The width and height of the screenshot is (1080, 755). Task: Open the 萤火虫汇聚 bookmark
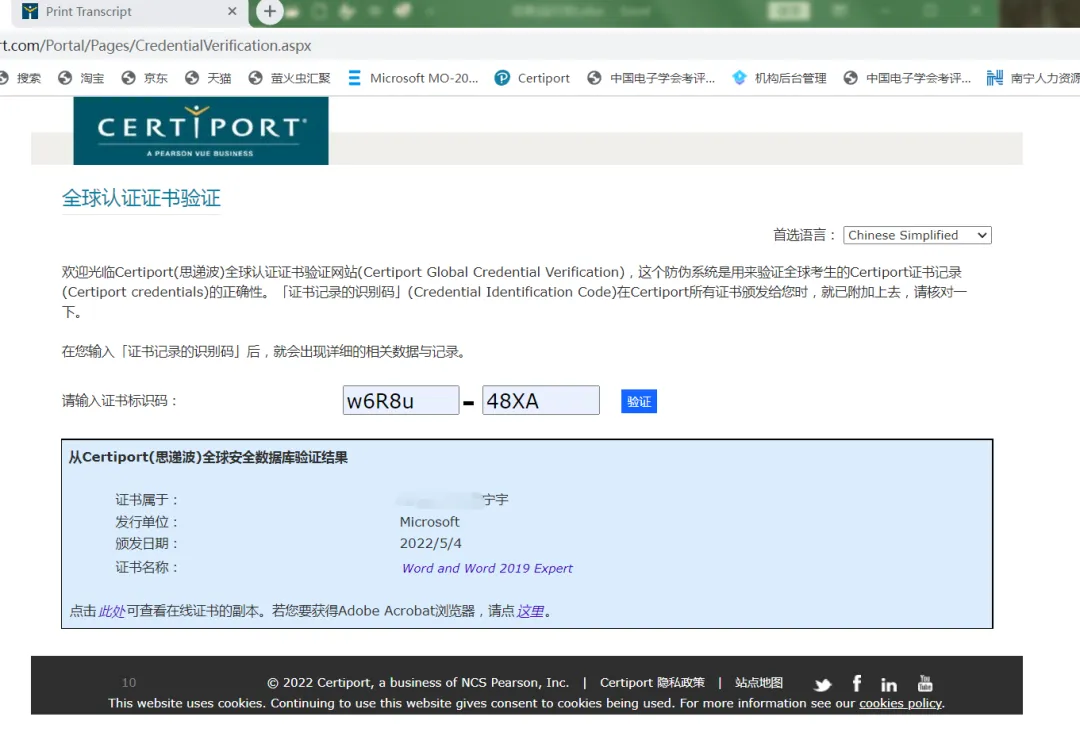point(289,78)
